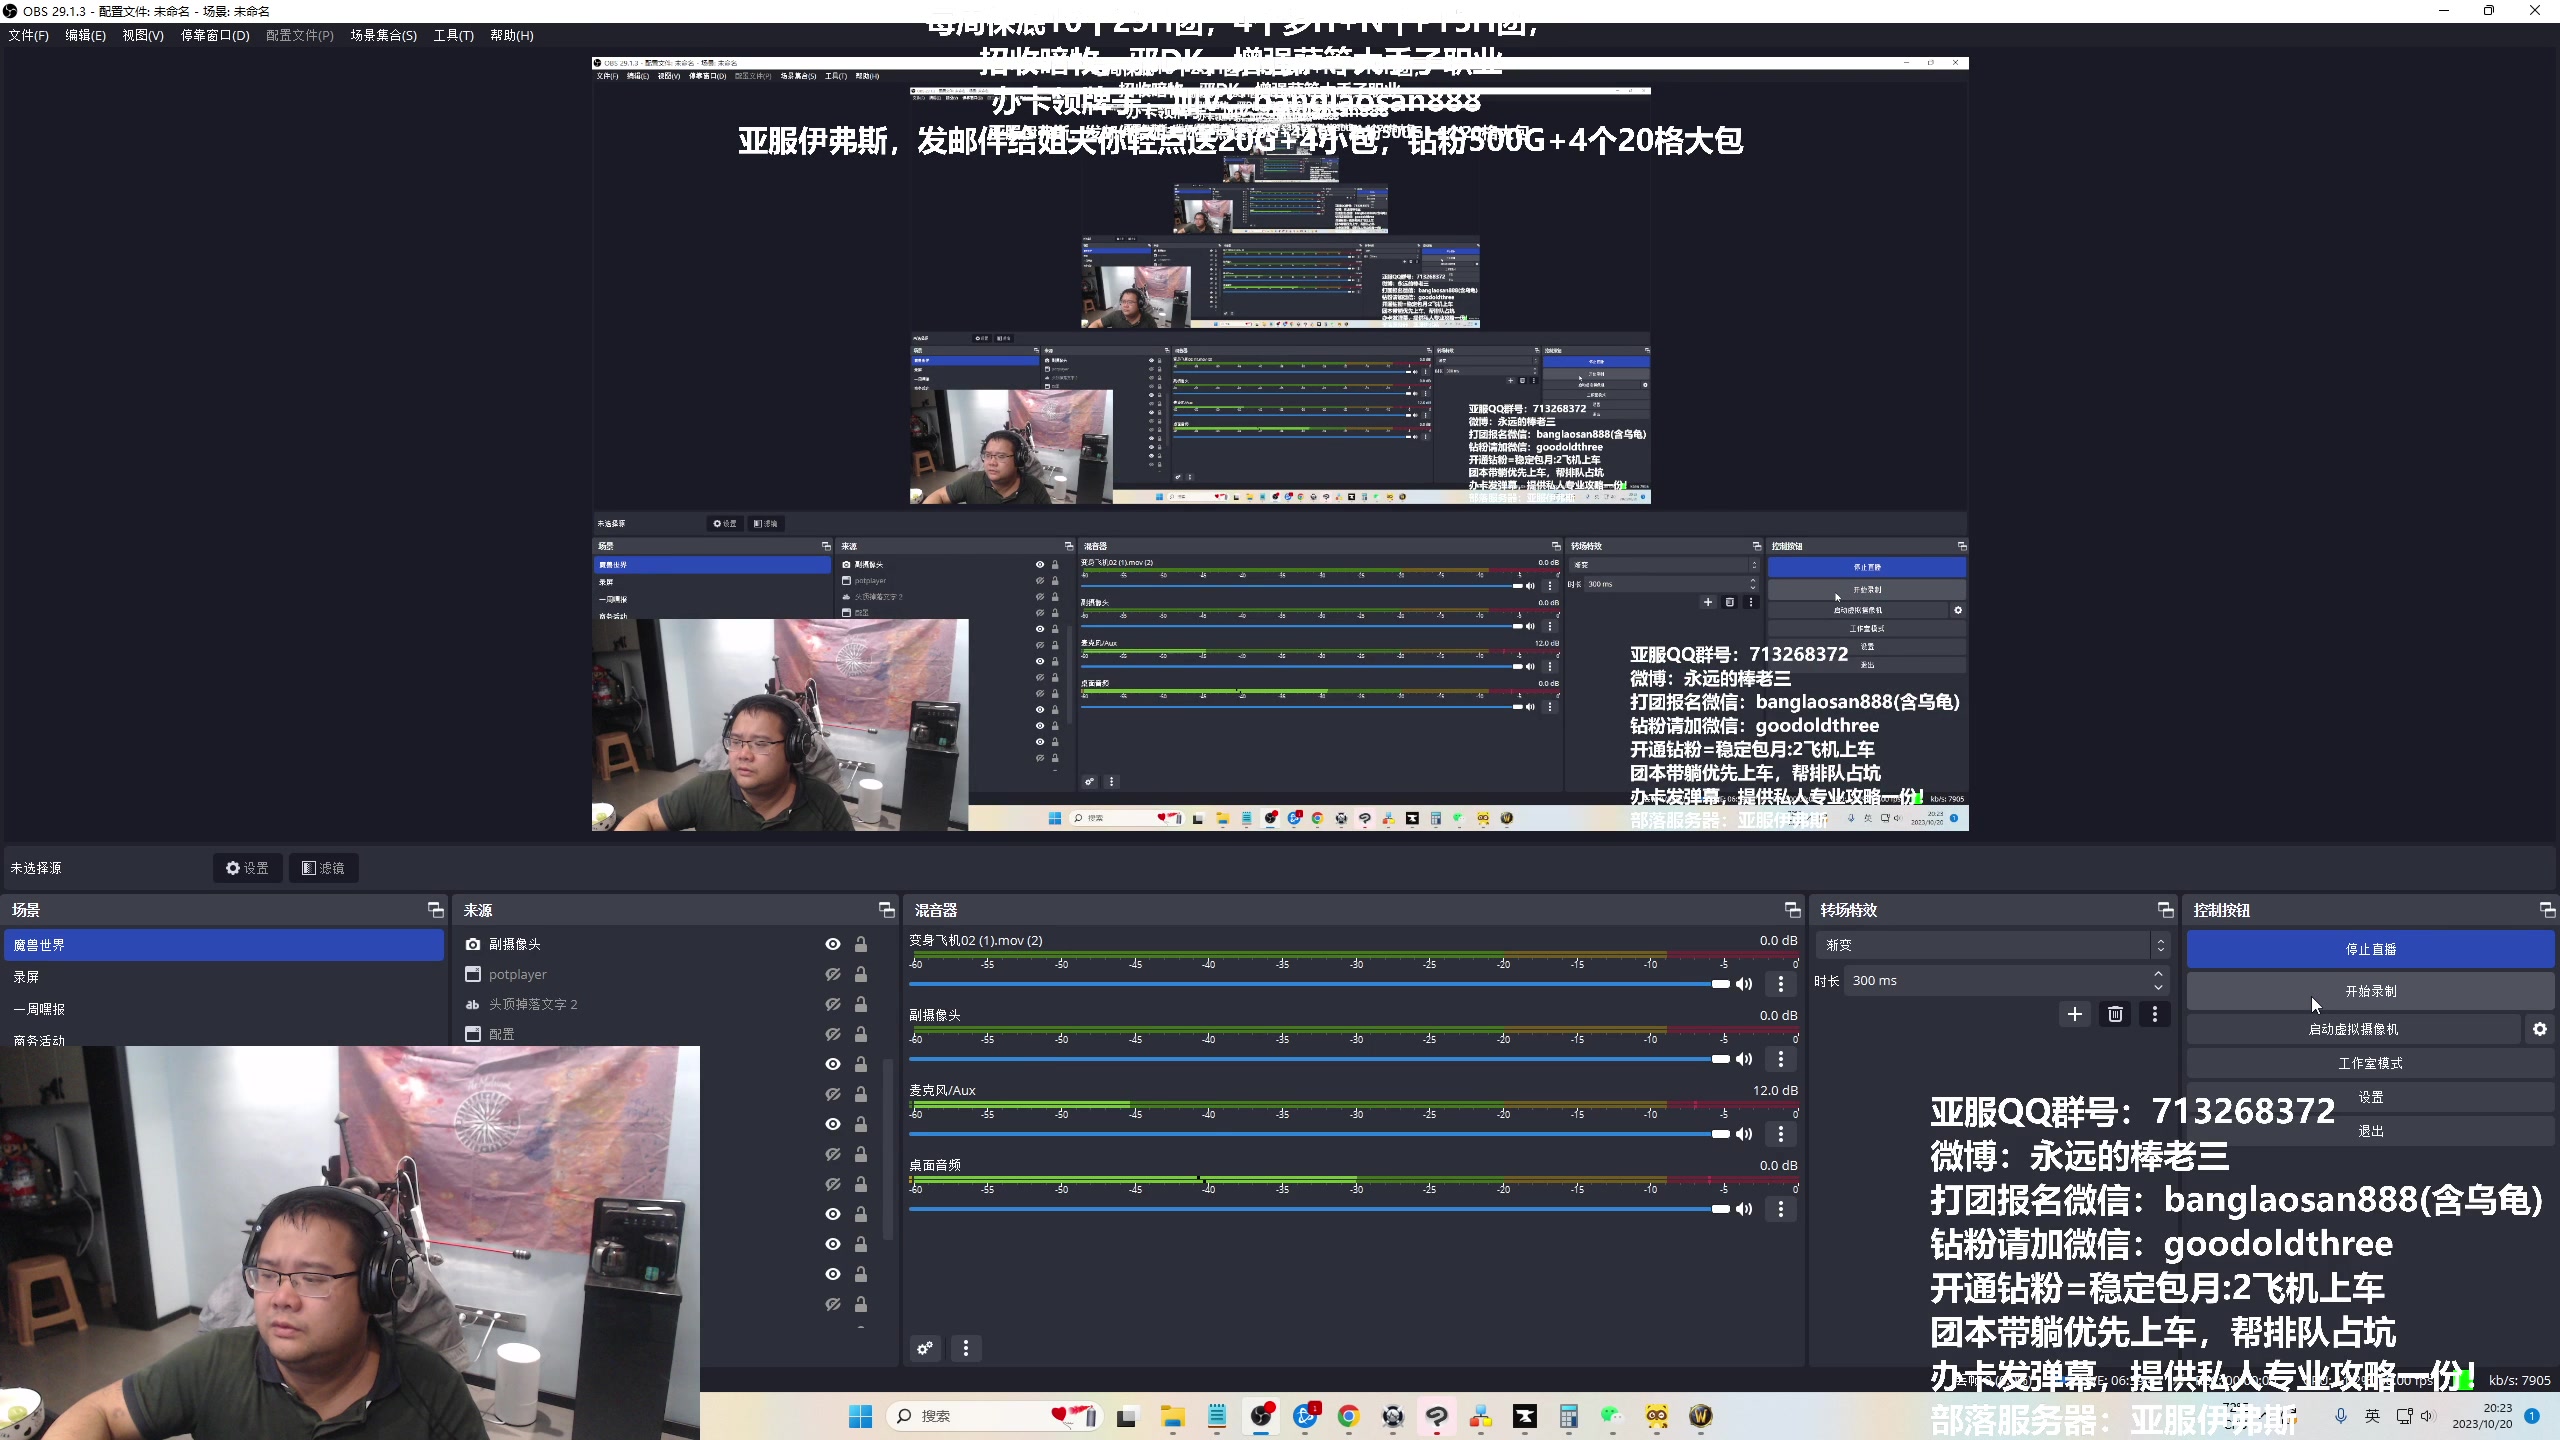Open virtual camera settings gear icon
This screenshot has height=1440, width=2560.
(2541, 1028)
